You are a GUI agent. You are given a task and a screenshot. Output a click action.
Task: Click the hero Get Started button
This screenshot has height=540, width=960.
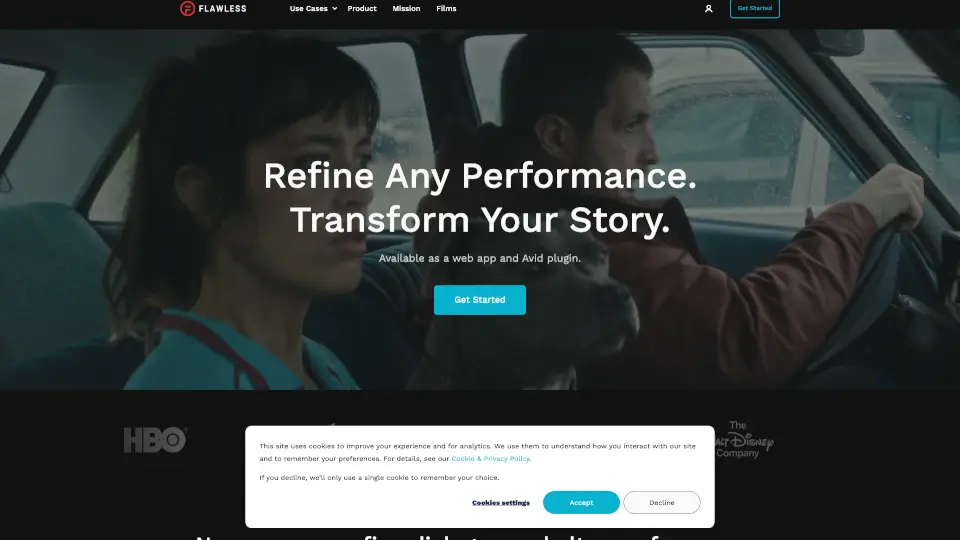click(479, 300)
